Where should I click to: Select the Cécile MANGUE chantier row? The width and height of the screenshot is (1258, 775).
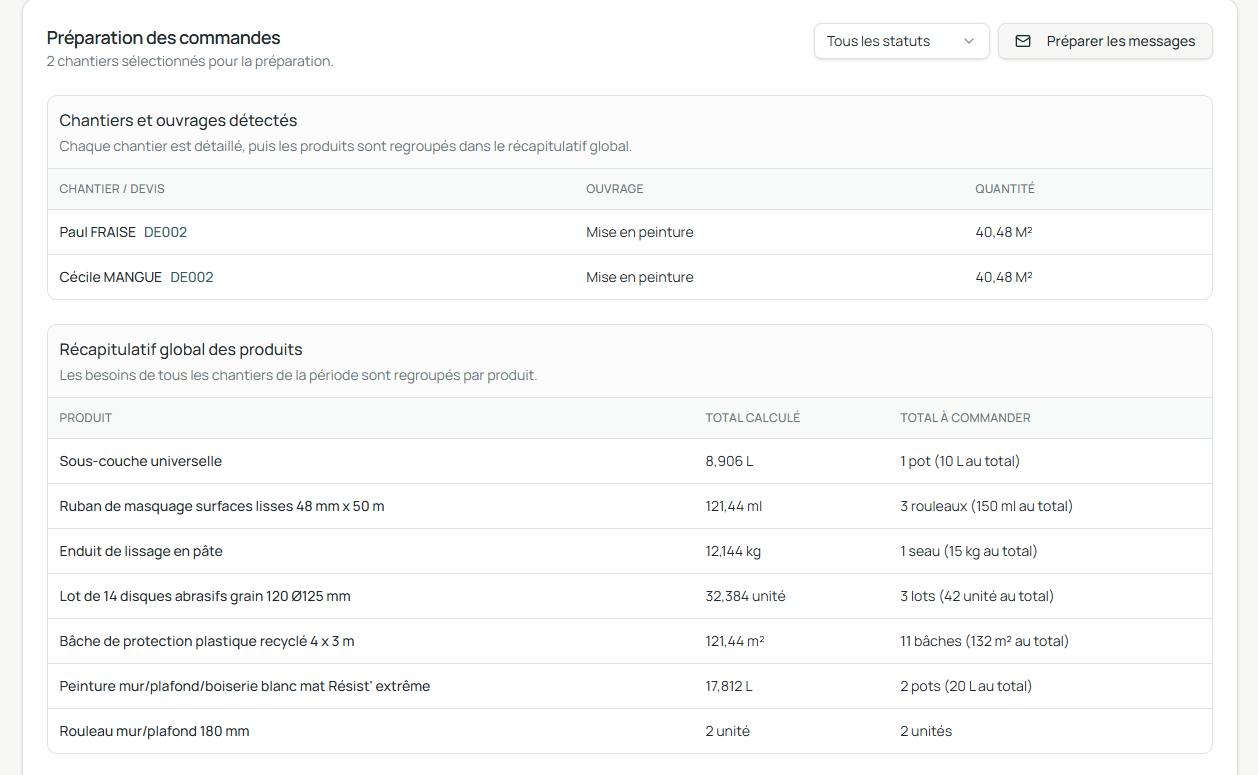pyautogui.click(x=630, y=277)
